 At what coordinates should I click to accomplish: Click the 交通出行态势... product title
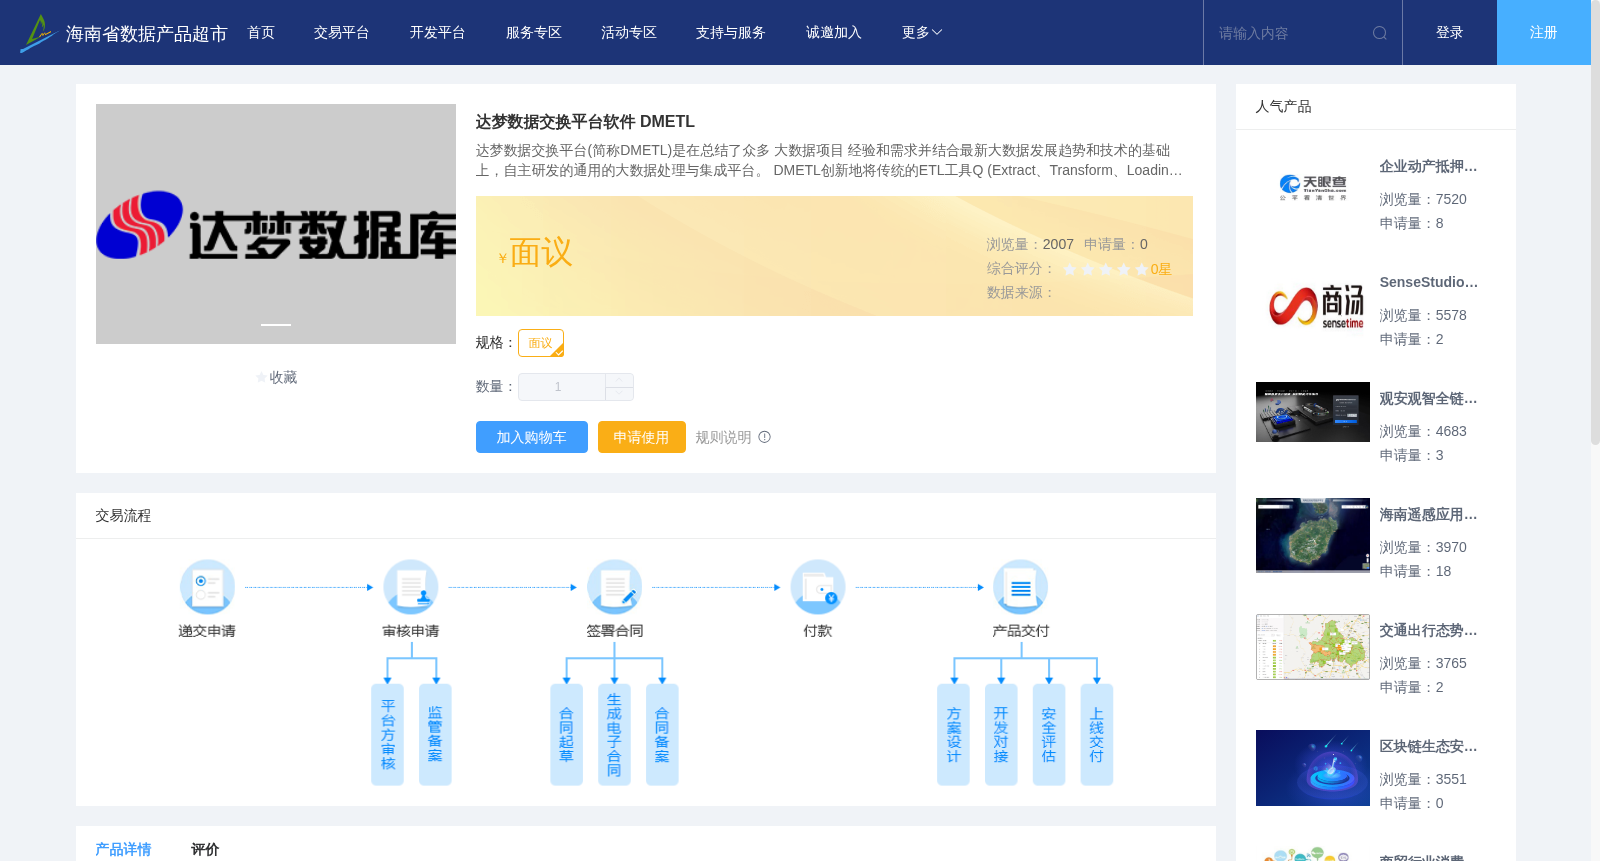1428,631
